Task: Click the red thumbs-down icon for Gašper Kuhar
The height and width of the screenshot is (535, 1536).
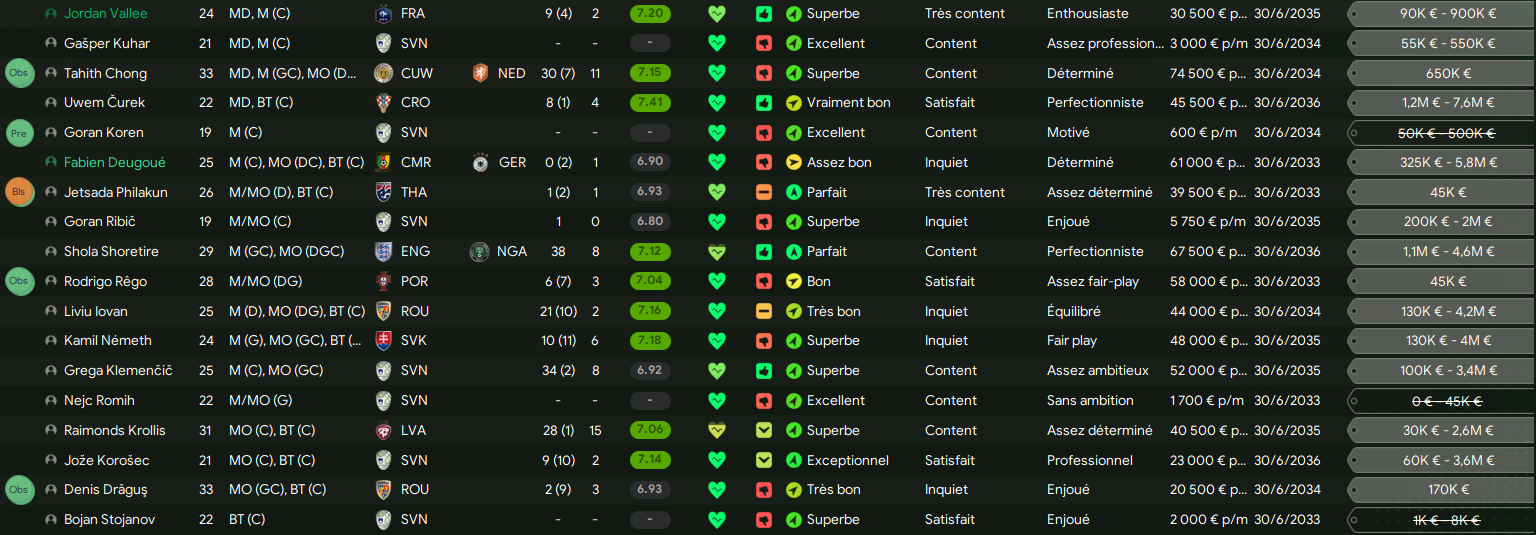Action: coord(764,44)
